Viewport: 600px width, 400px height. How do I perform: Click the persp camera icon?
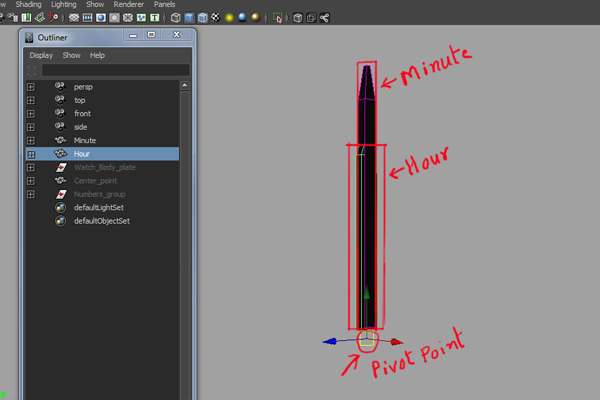(60, 87)
